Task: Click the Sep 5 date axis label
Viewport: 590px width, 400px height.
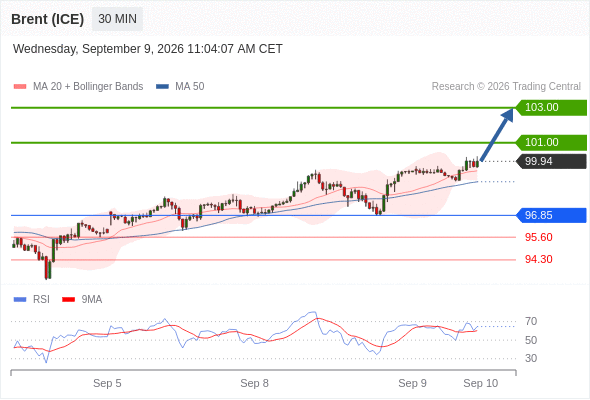Action: point(107,383)
